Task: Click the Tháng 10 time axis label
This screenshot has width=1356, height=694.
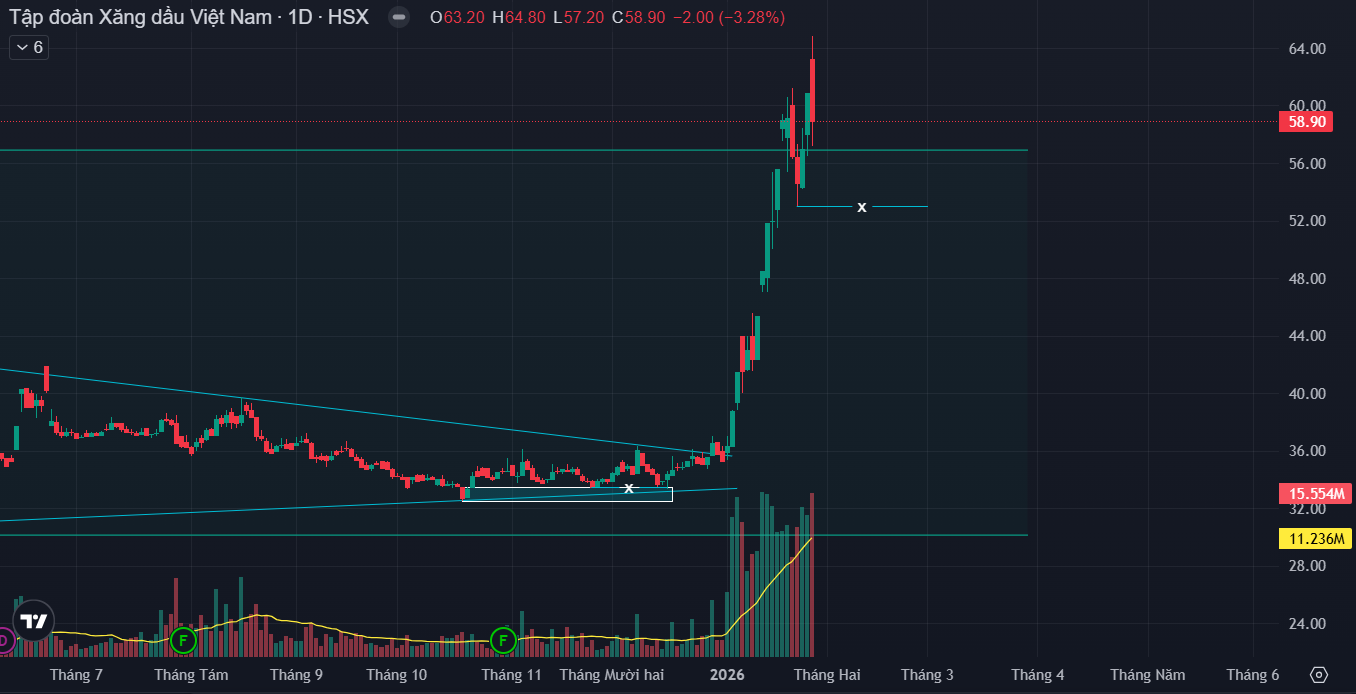Action: 396,675
